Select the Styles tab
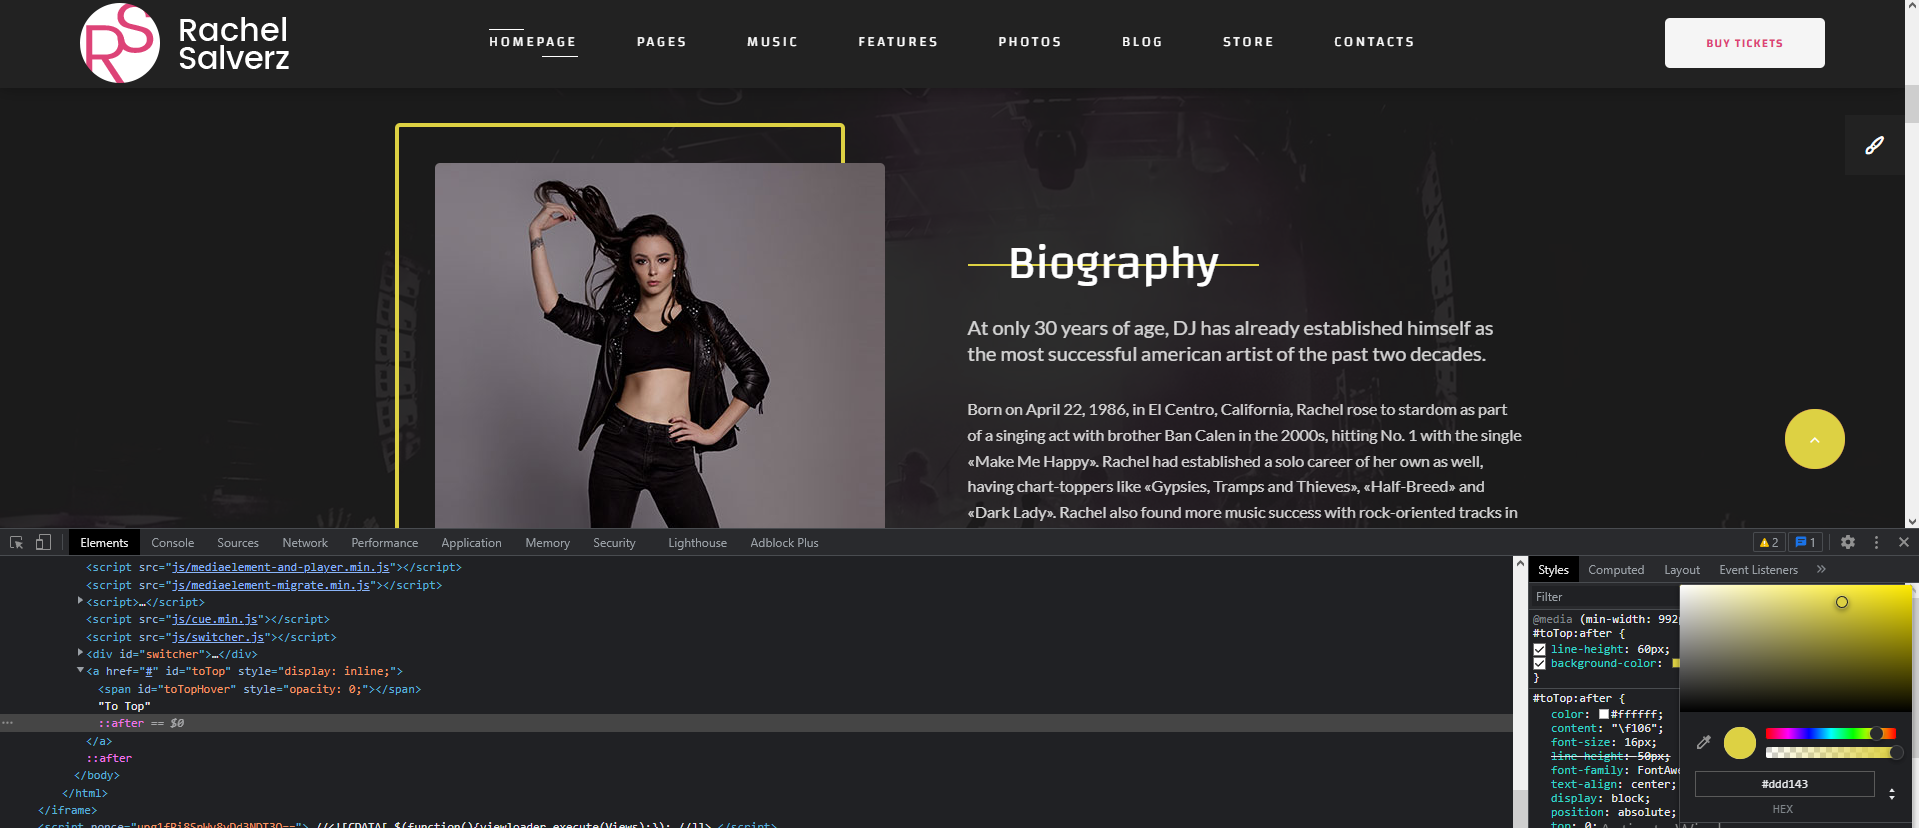Viewport: 1919px width, 828px height. (1553, 570)
